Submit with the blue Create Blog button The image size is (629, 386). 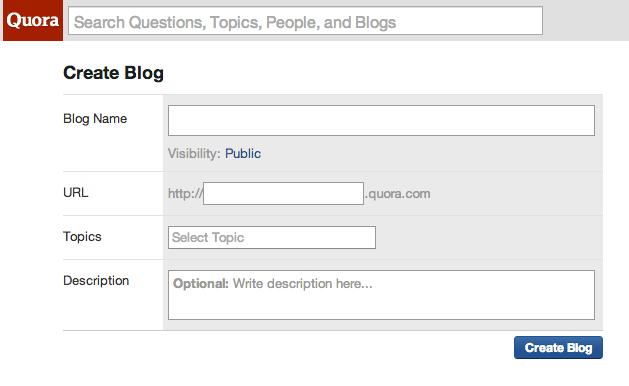click(x=558, y=347)
